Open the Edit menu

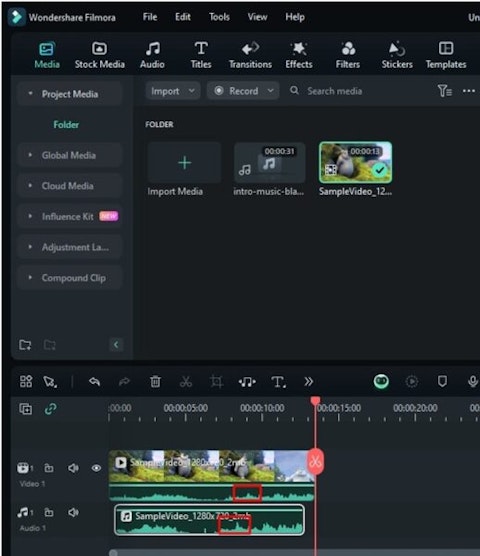pos(183,17)
